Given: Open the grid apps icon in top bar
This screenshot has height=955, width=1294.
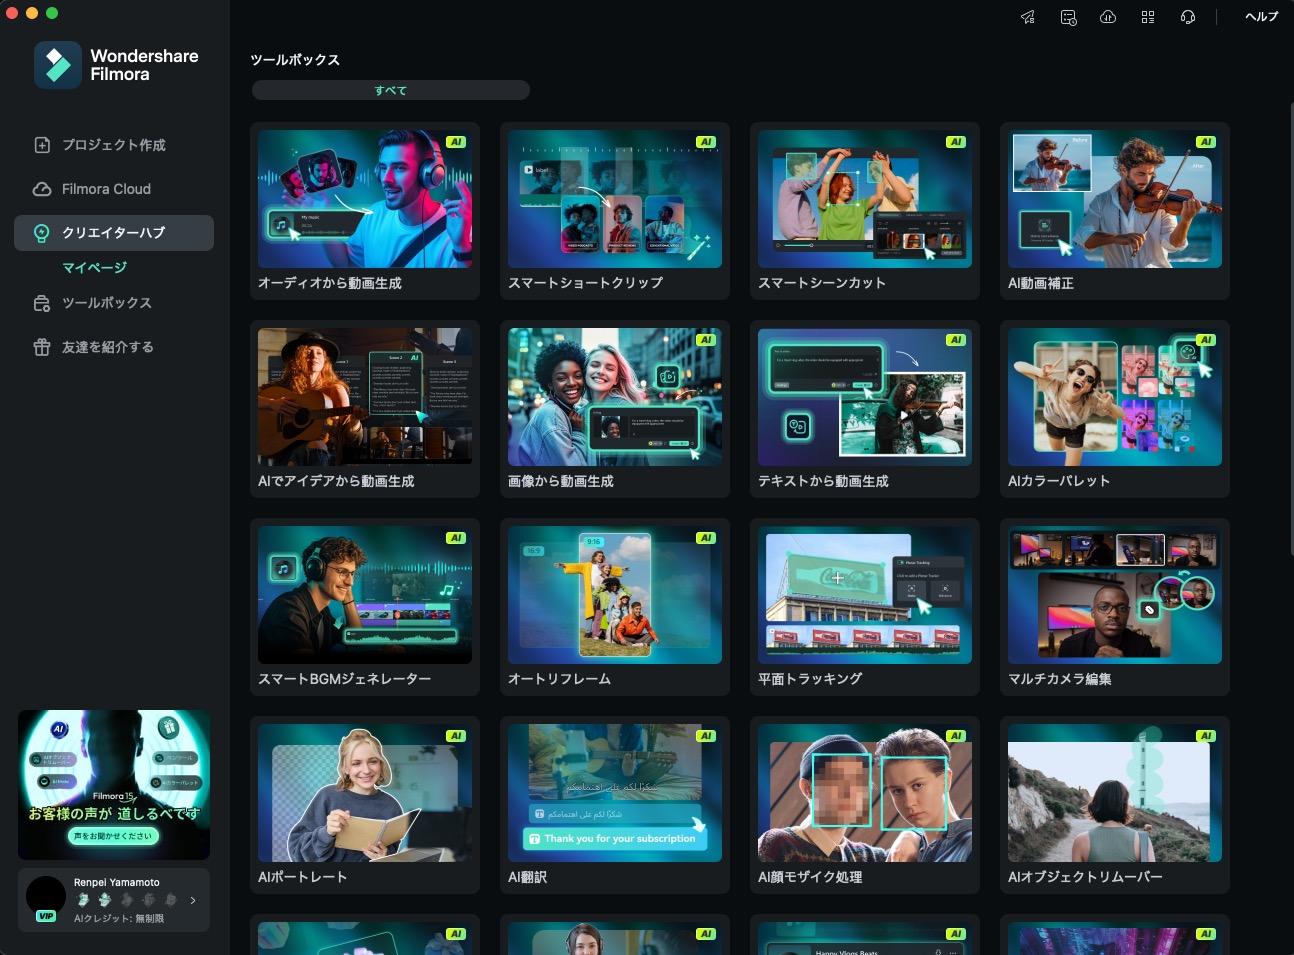Looking at the screenshot, I should point(1148,17).
